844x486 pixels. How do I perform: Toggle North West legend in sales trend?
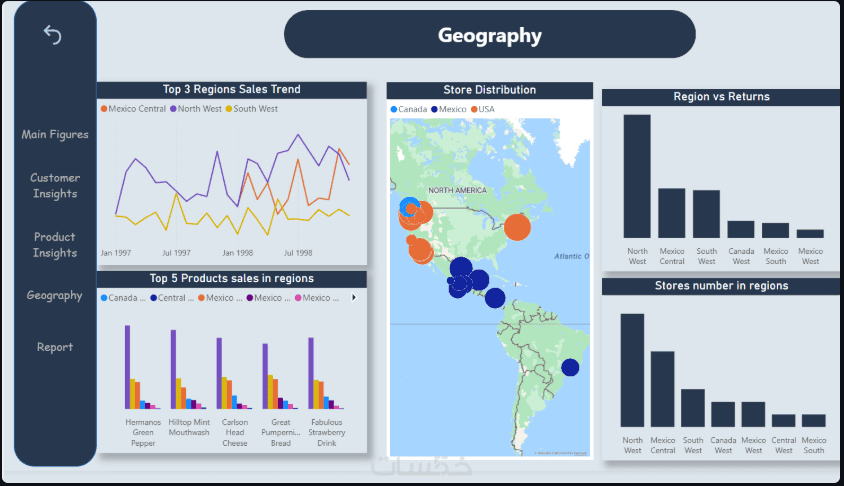click(196, 109)
